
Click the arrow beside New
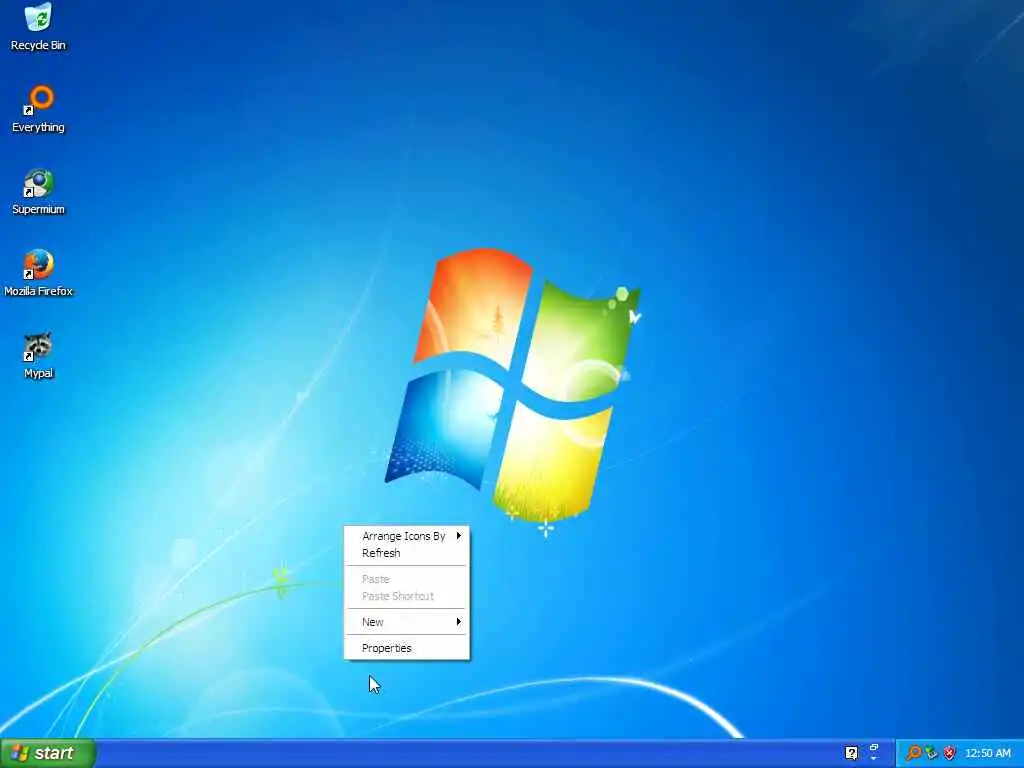tap(458, 621)
